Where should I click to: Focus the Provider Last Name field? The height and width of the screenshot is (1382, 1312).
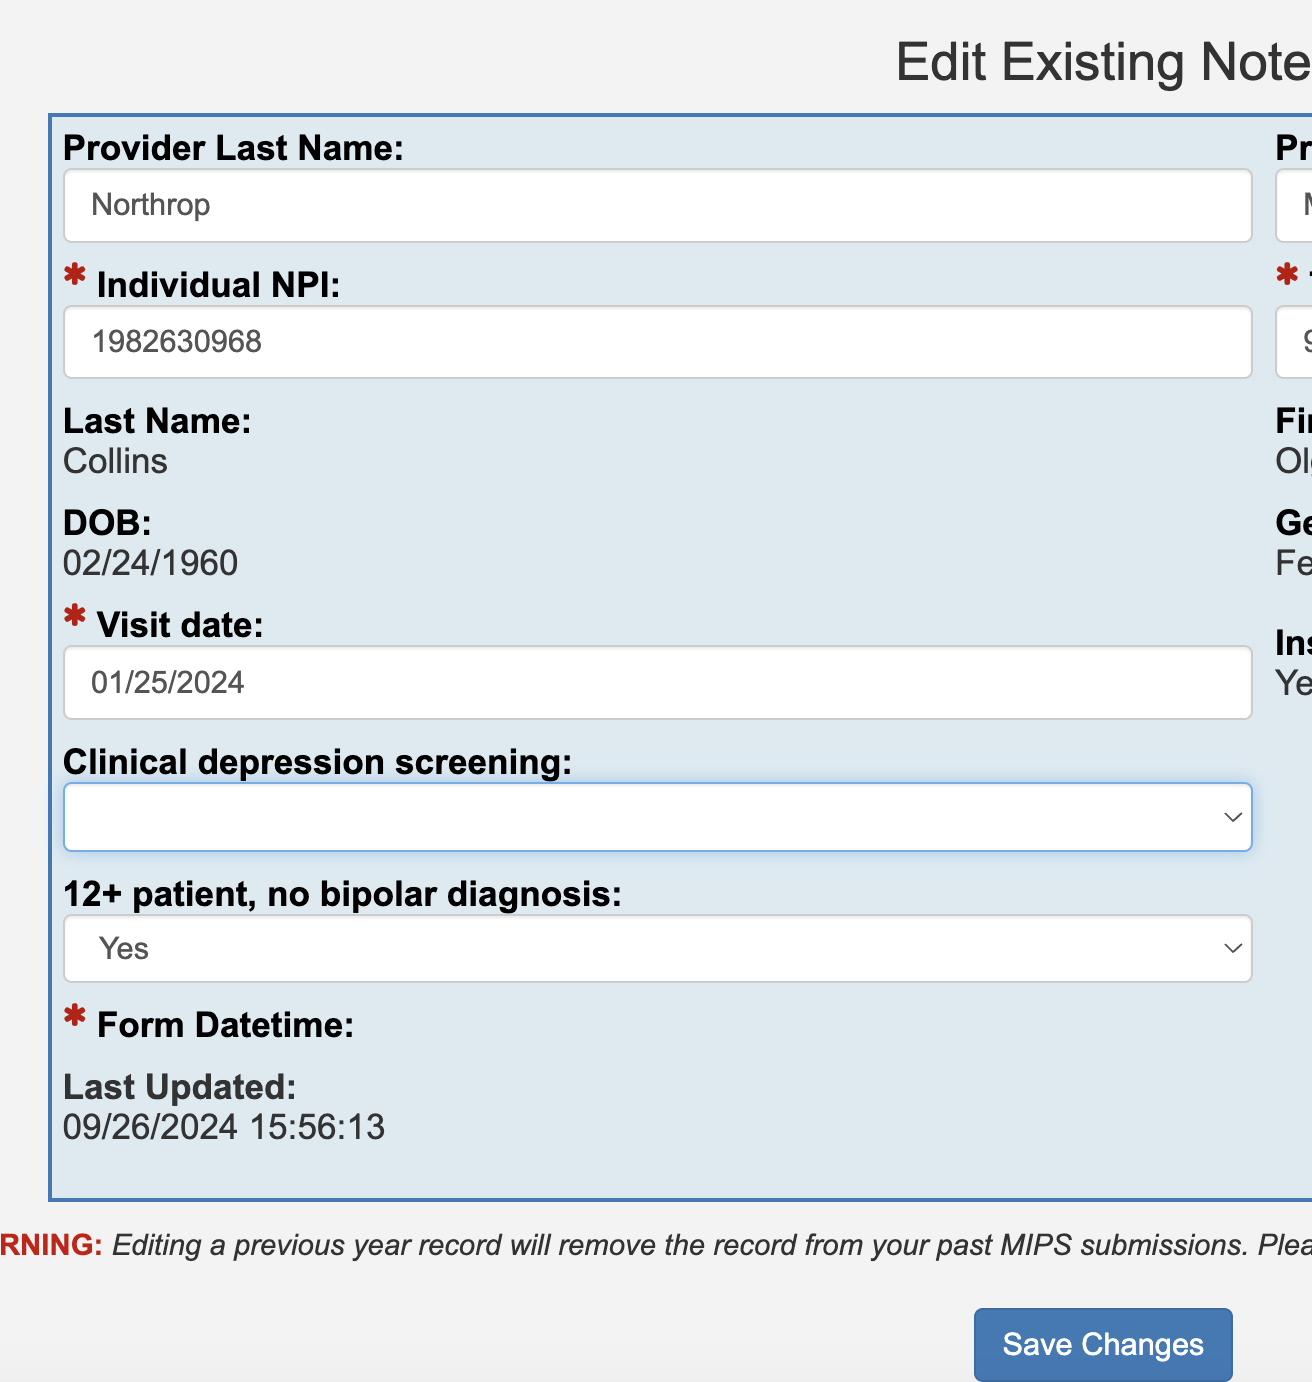click(x=657, y=205)
